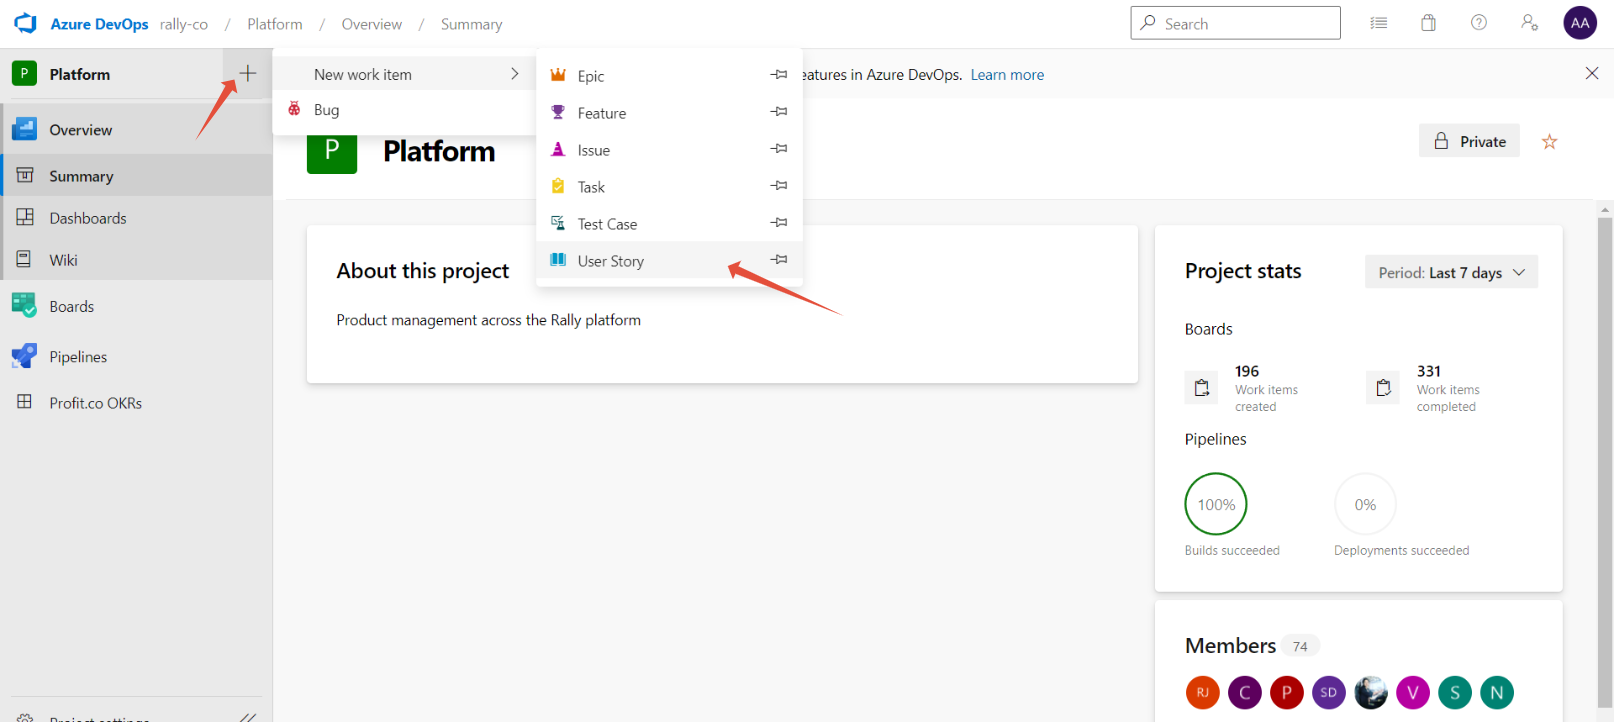This screenshot has width=1614, height=722.
Task: Open the AA account avatar
Action: tap(1580, 23)
